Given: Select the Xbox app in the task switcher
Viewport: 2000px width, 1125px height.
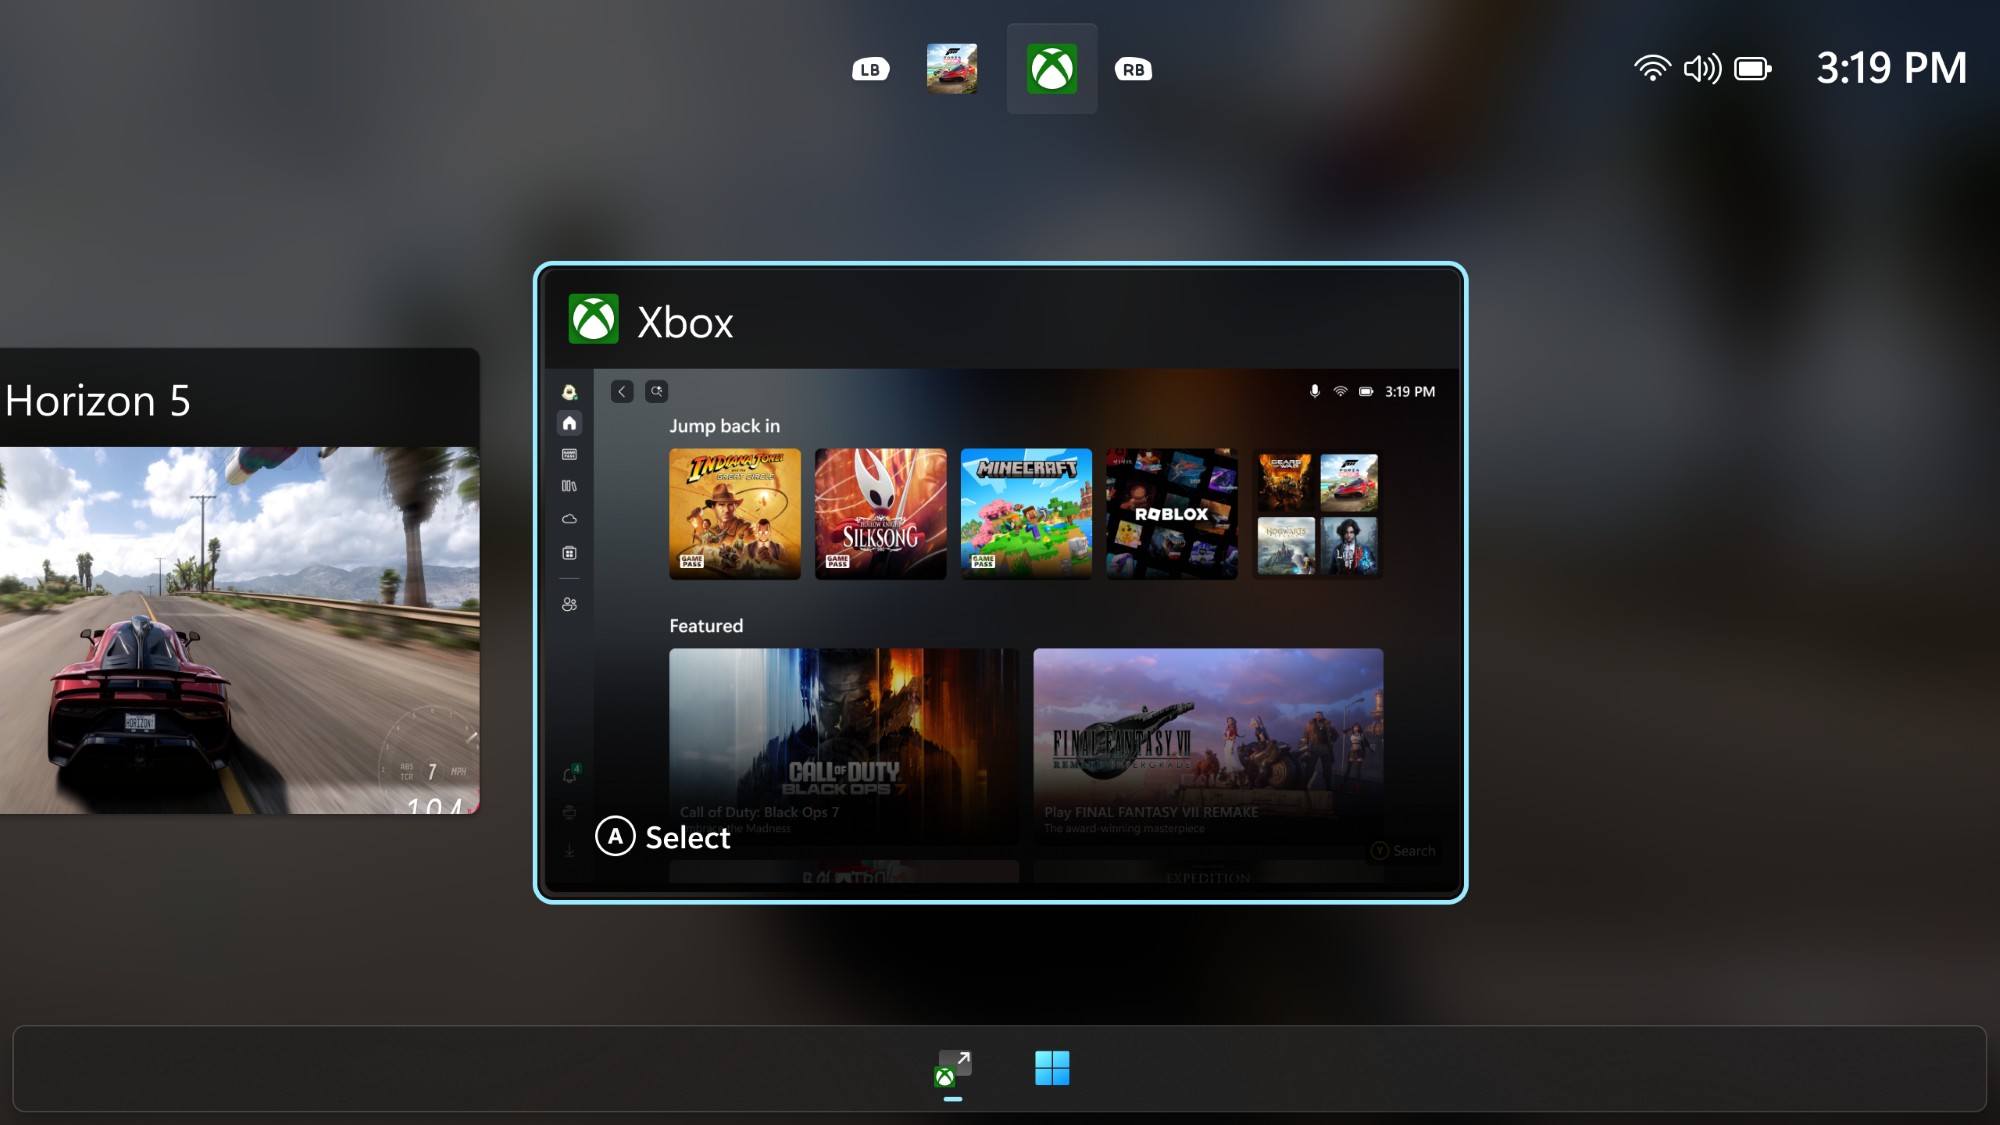Looking at the screenshot, I should click(1052, 69).
